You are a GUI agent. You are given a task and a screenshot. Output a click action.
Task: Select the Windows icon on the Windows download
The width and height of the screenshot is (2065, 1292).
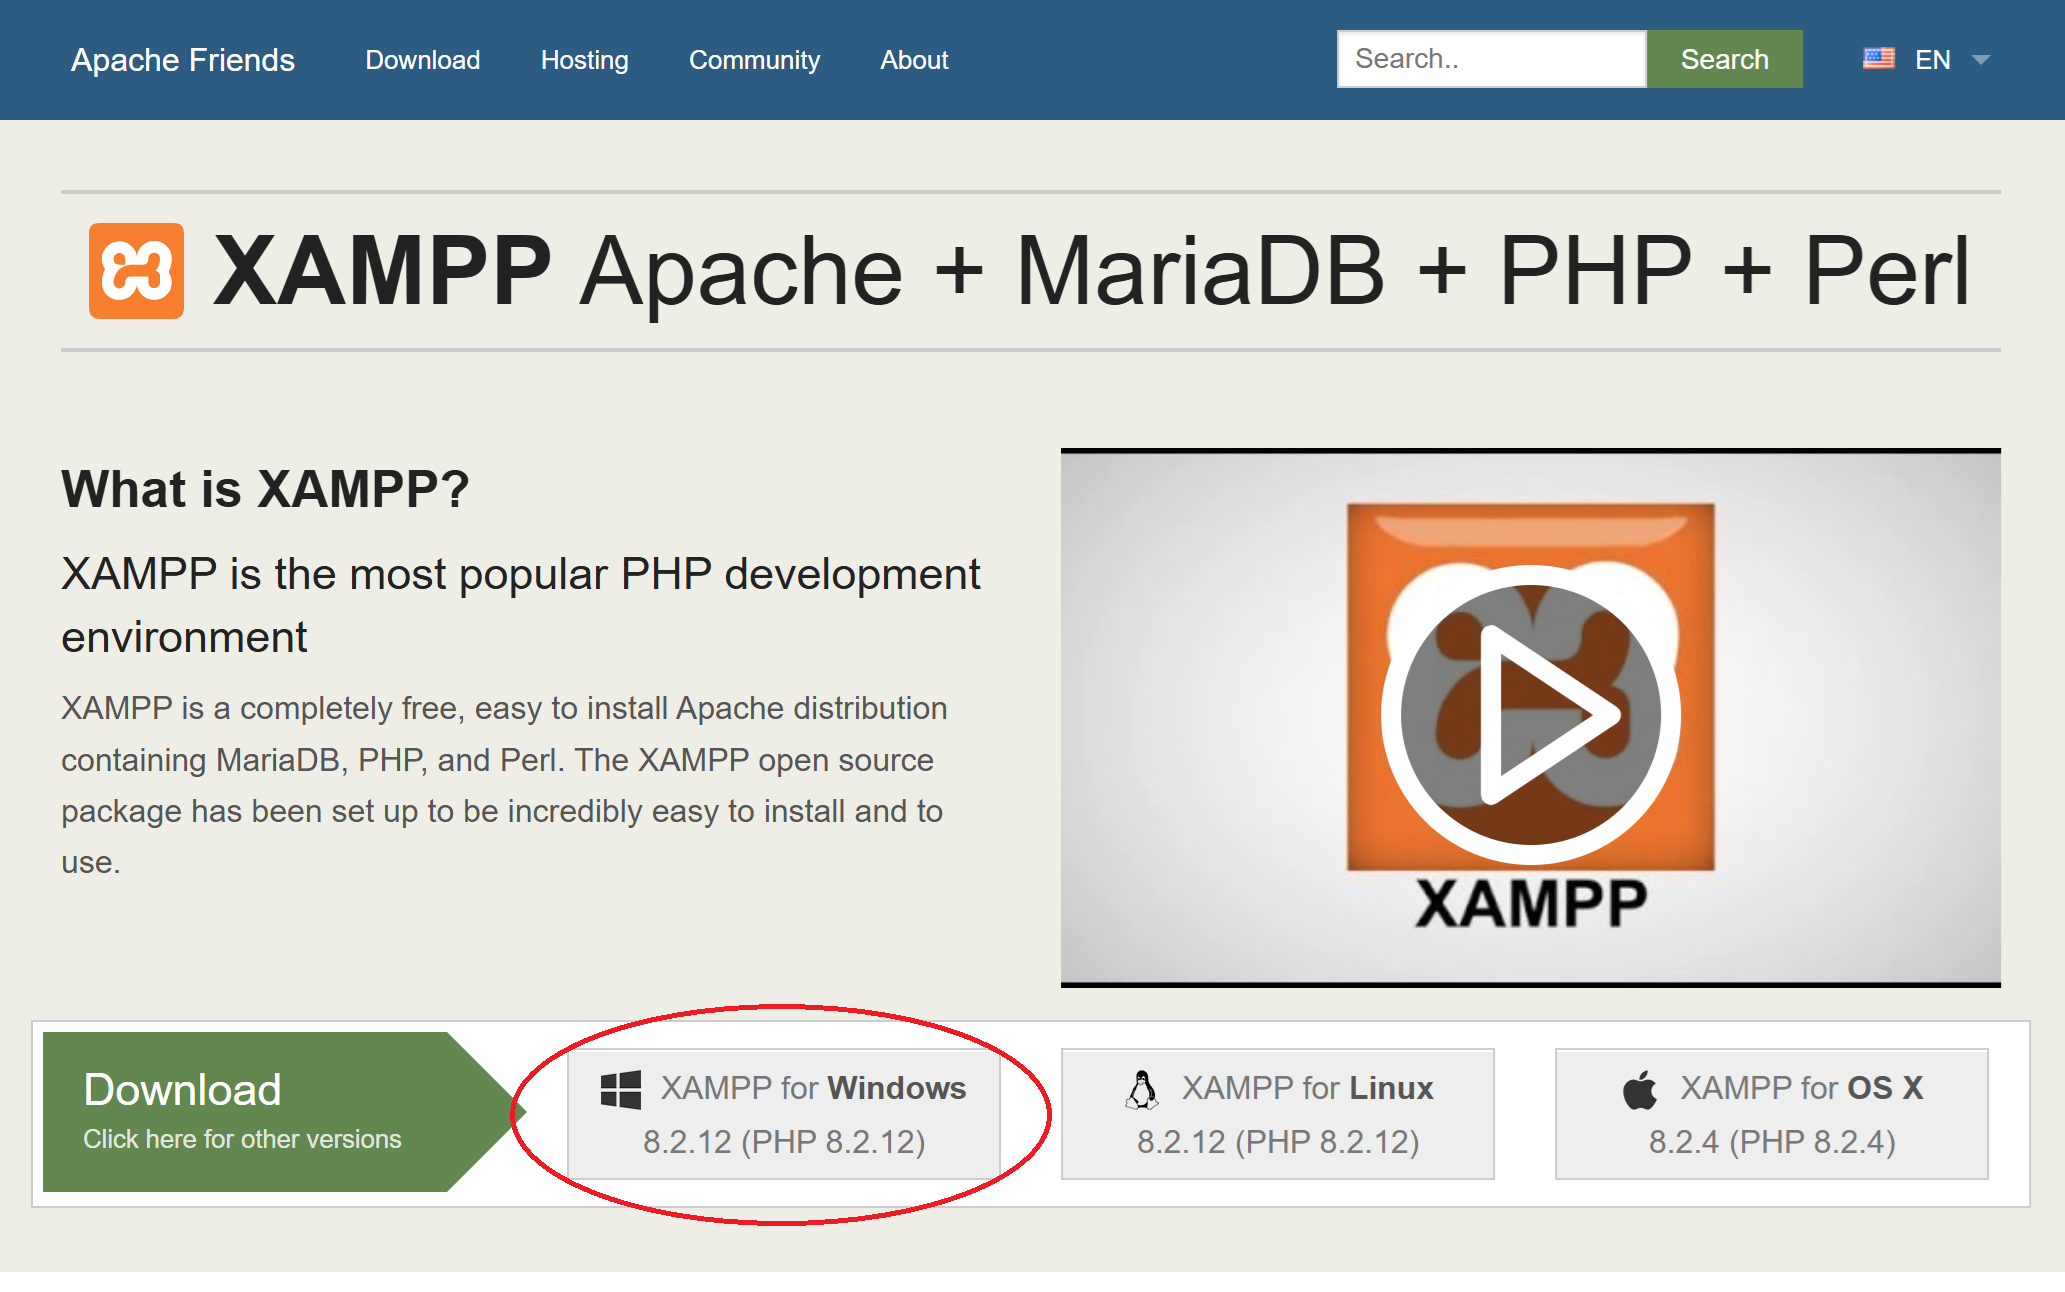coord(620,1089)
